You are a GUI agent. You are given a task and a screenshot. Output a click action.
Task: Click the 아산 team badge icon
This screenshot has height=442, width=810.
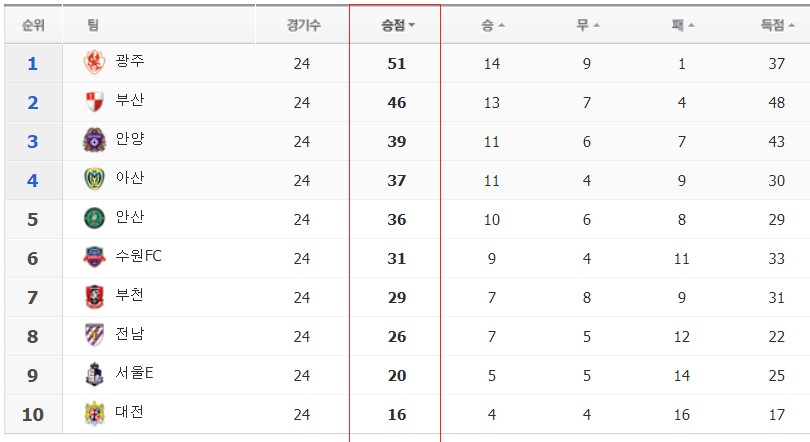95,179
